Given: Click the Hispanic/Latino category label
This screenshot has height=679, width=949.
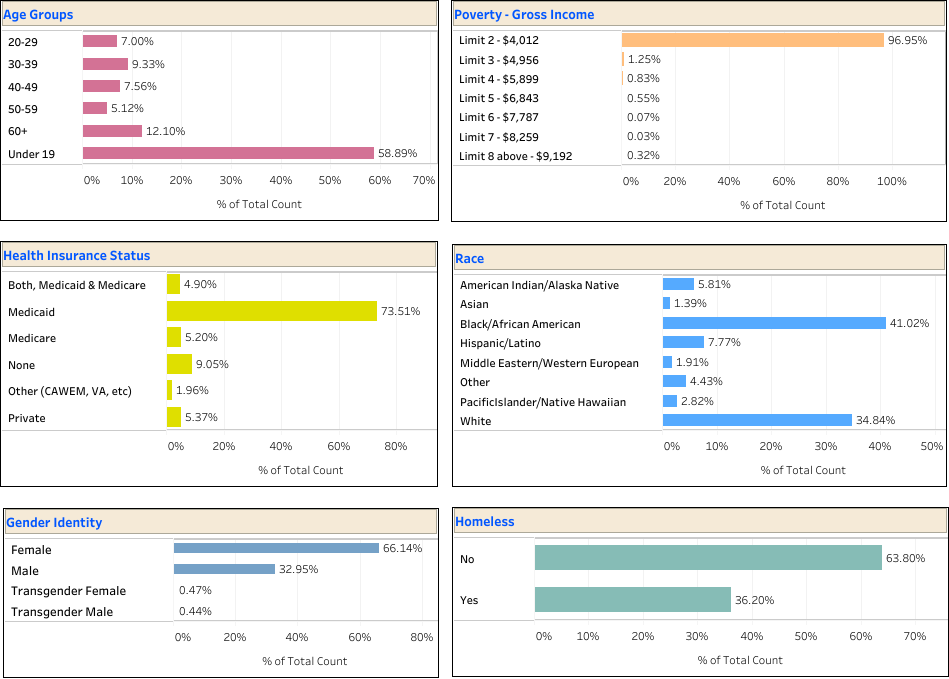Looking at the screenshot, I should [x=499, y=342].
